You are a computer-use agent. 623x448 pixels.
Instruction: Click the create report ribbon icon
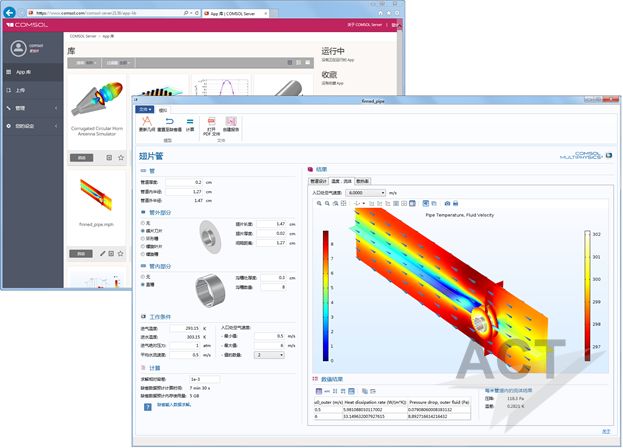231,121
